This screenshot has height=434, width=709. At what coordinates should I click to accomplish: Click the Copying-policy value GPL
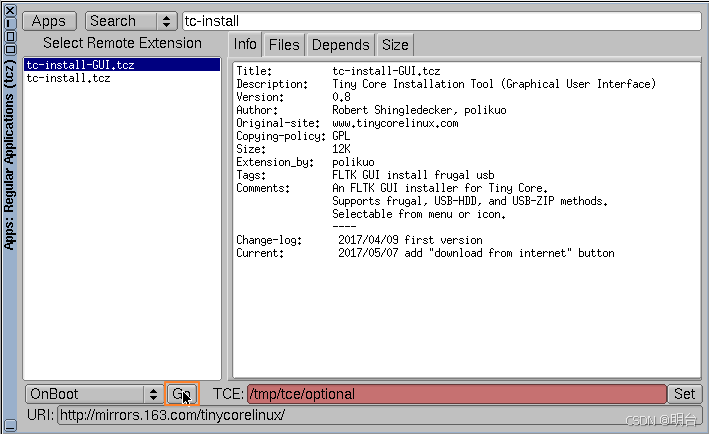[x=341, y=136]
